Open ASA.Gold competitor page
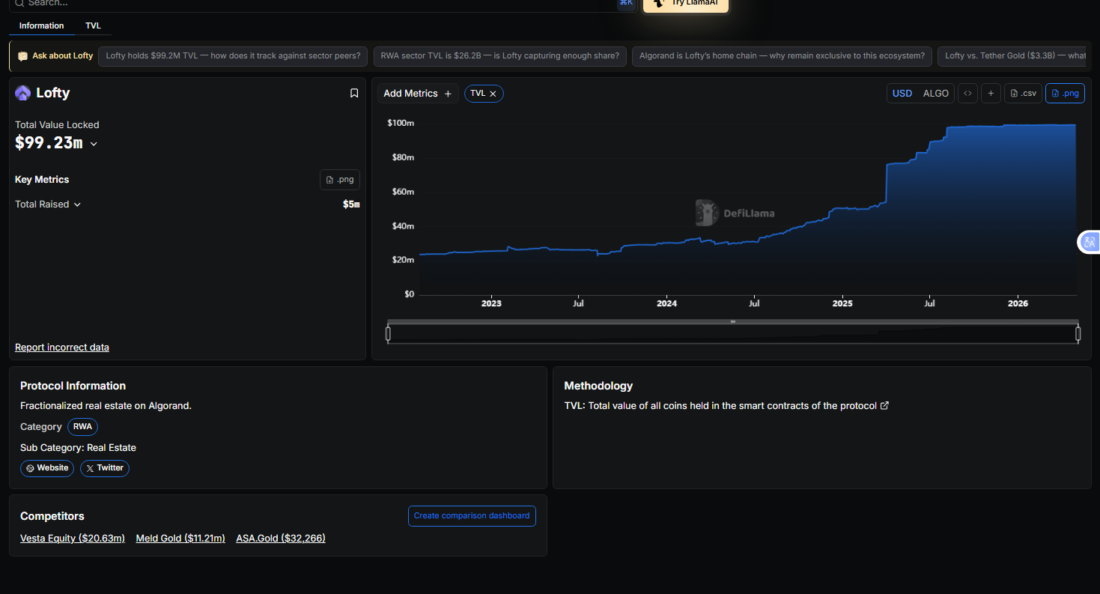Image resolution: width=1100 pixels, height=594 pixels. point(281,538)
